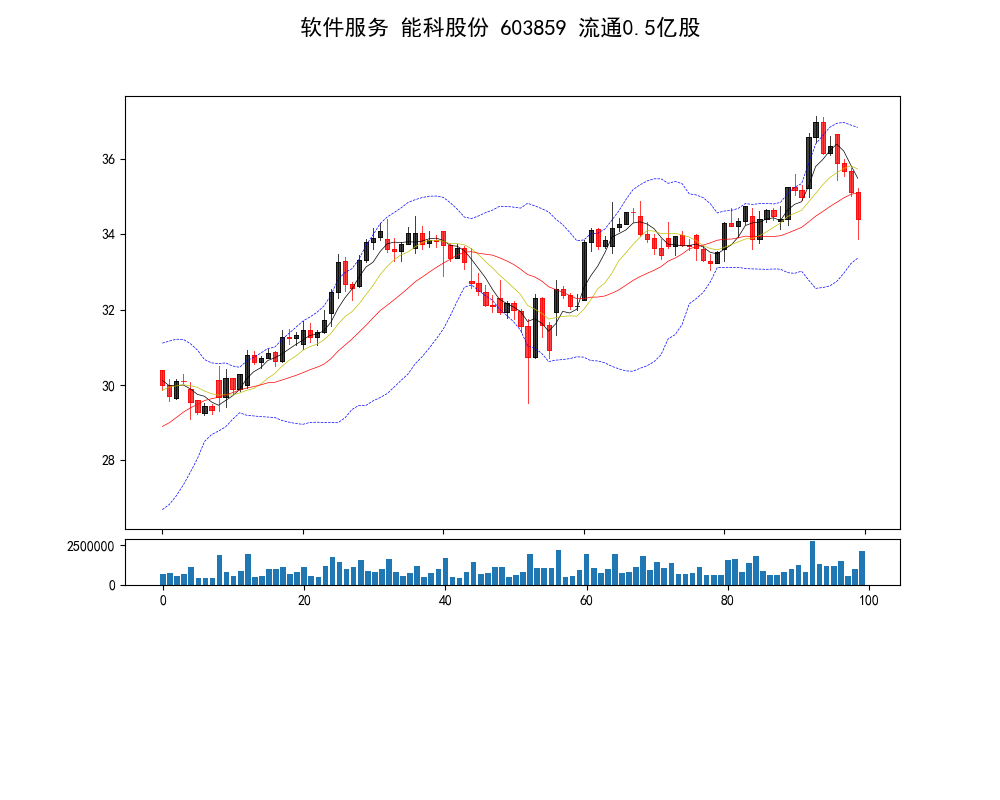Click the x-axis tick label 80
The width and height of the screenshot is (1000, 800).
(x=727, y=600)
